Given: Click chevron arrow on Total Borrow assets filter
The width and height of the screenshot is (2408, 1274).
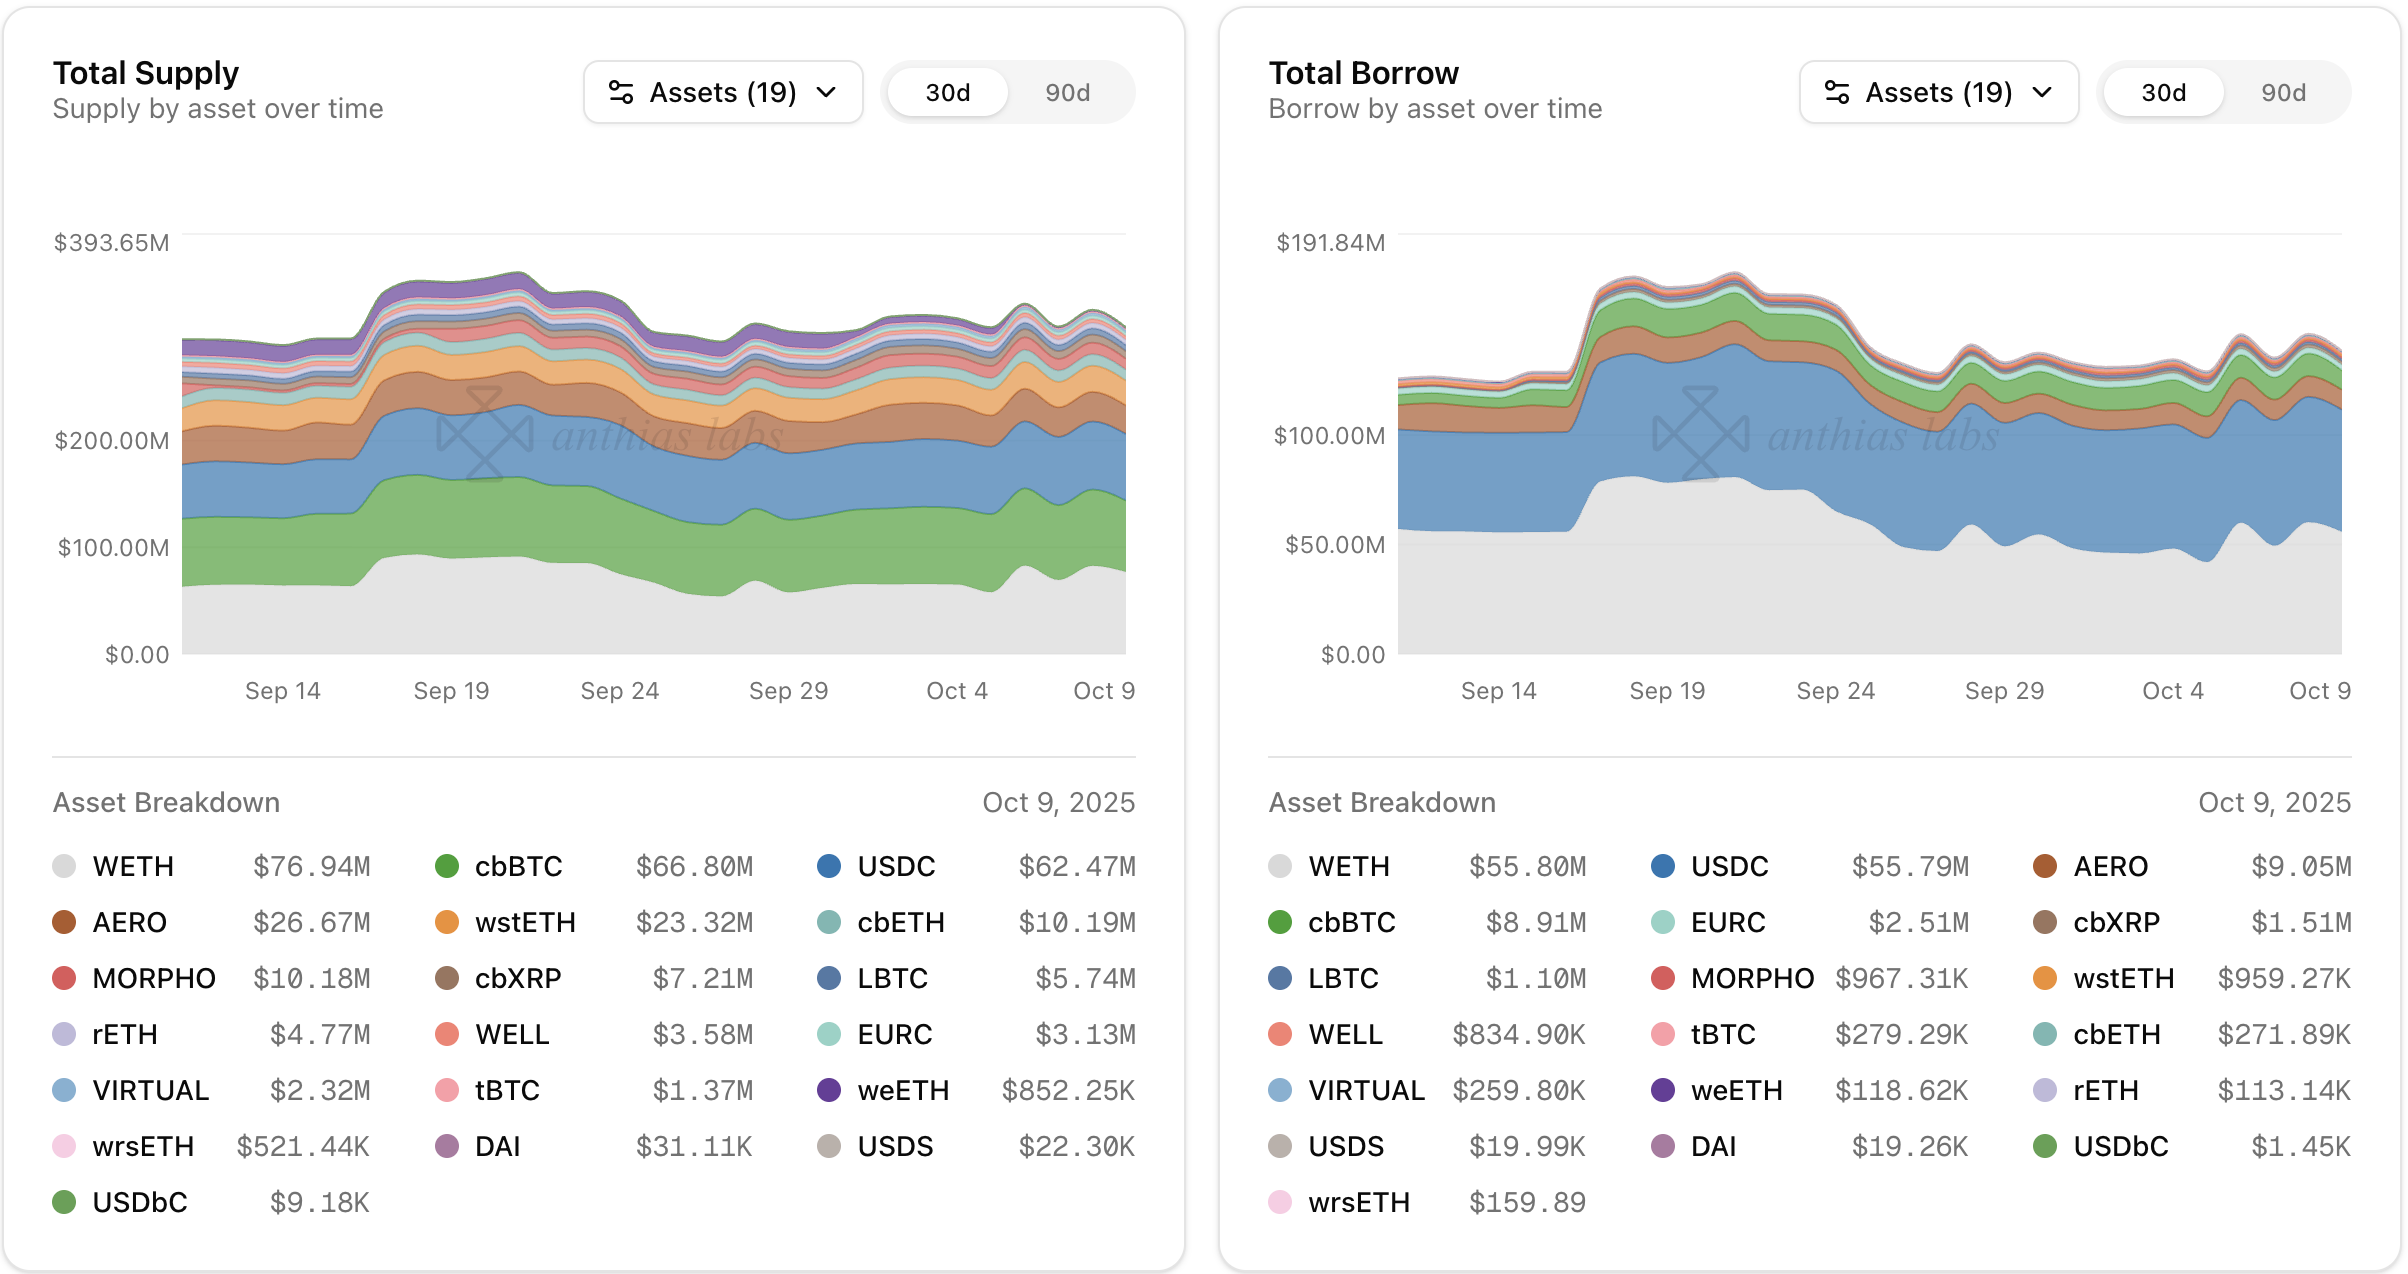Looking at the screenshot, I should tap(2043, 93).
